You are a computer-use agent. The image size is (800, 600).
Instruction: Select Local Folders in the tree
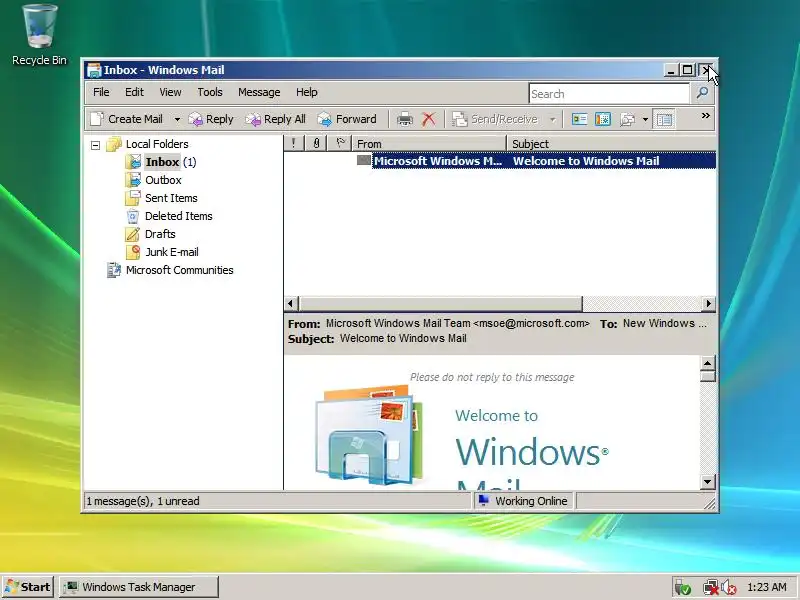[x=157, y=144]
